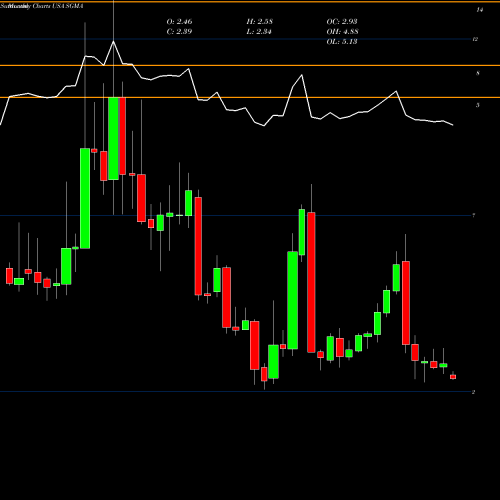Click the price axis label '7'
The width and height of the screenshot is (500, 500).
tap(474, 216)
